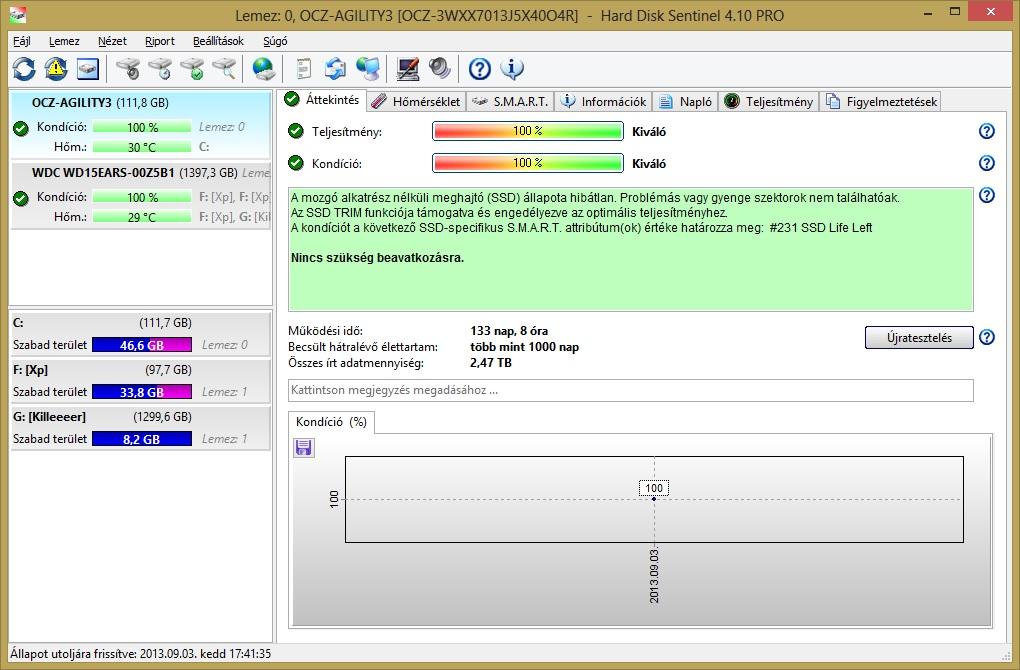
Task: Click the disk with clock toolbar icon
Action: pos(160,69)
